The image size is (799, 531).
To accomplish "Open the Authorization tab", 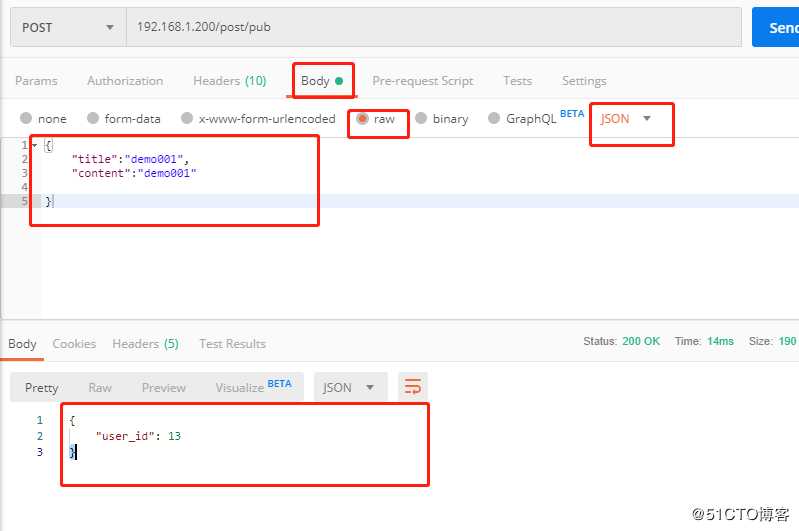I will click(125, 81).
